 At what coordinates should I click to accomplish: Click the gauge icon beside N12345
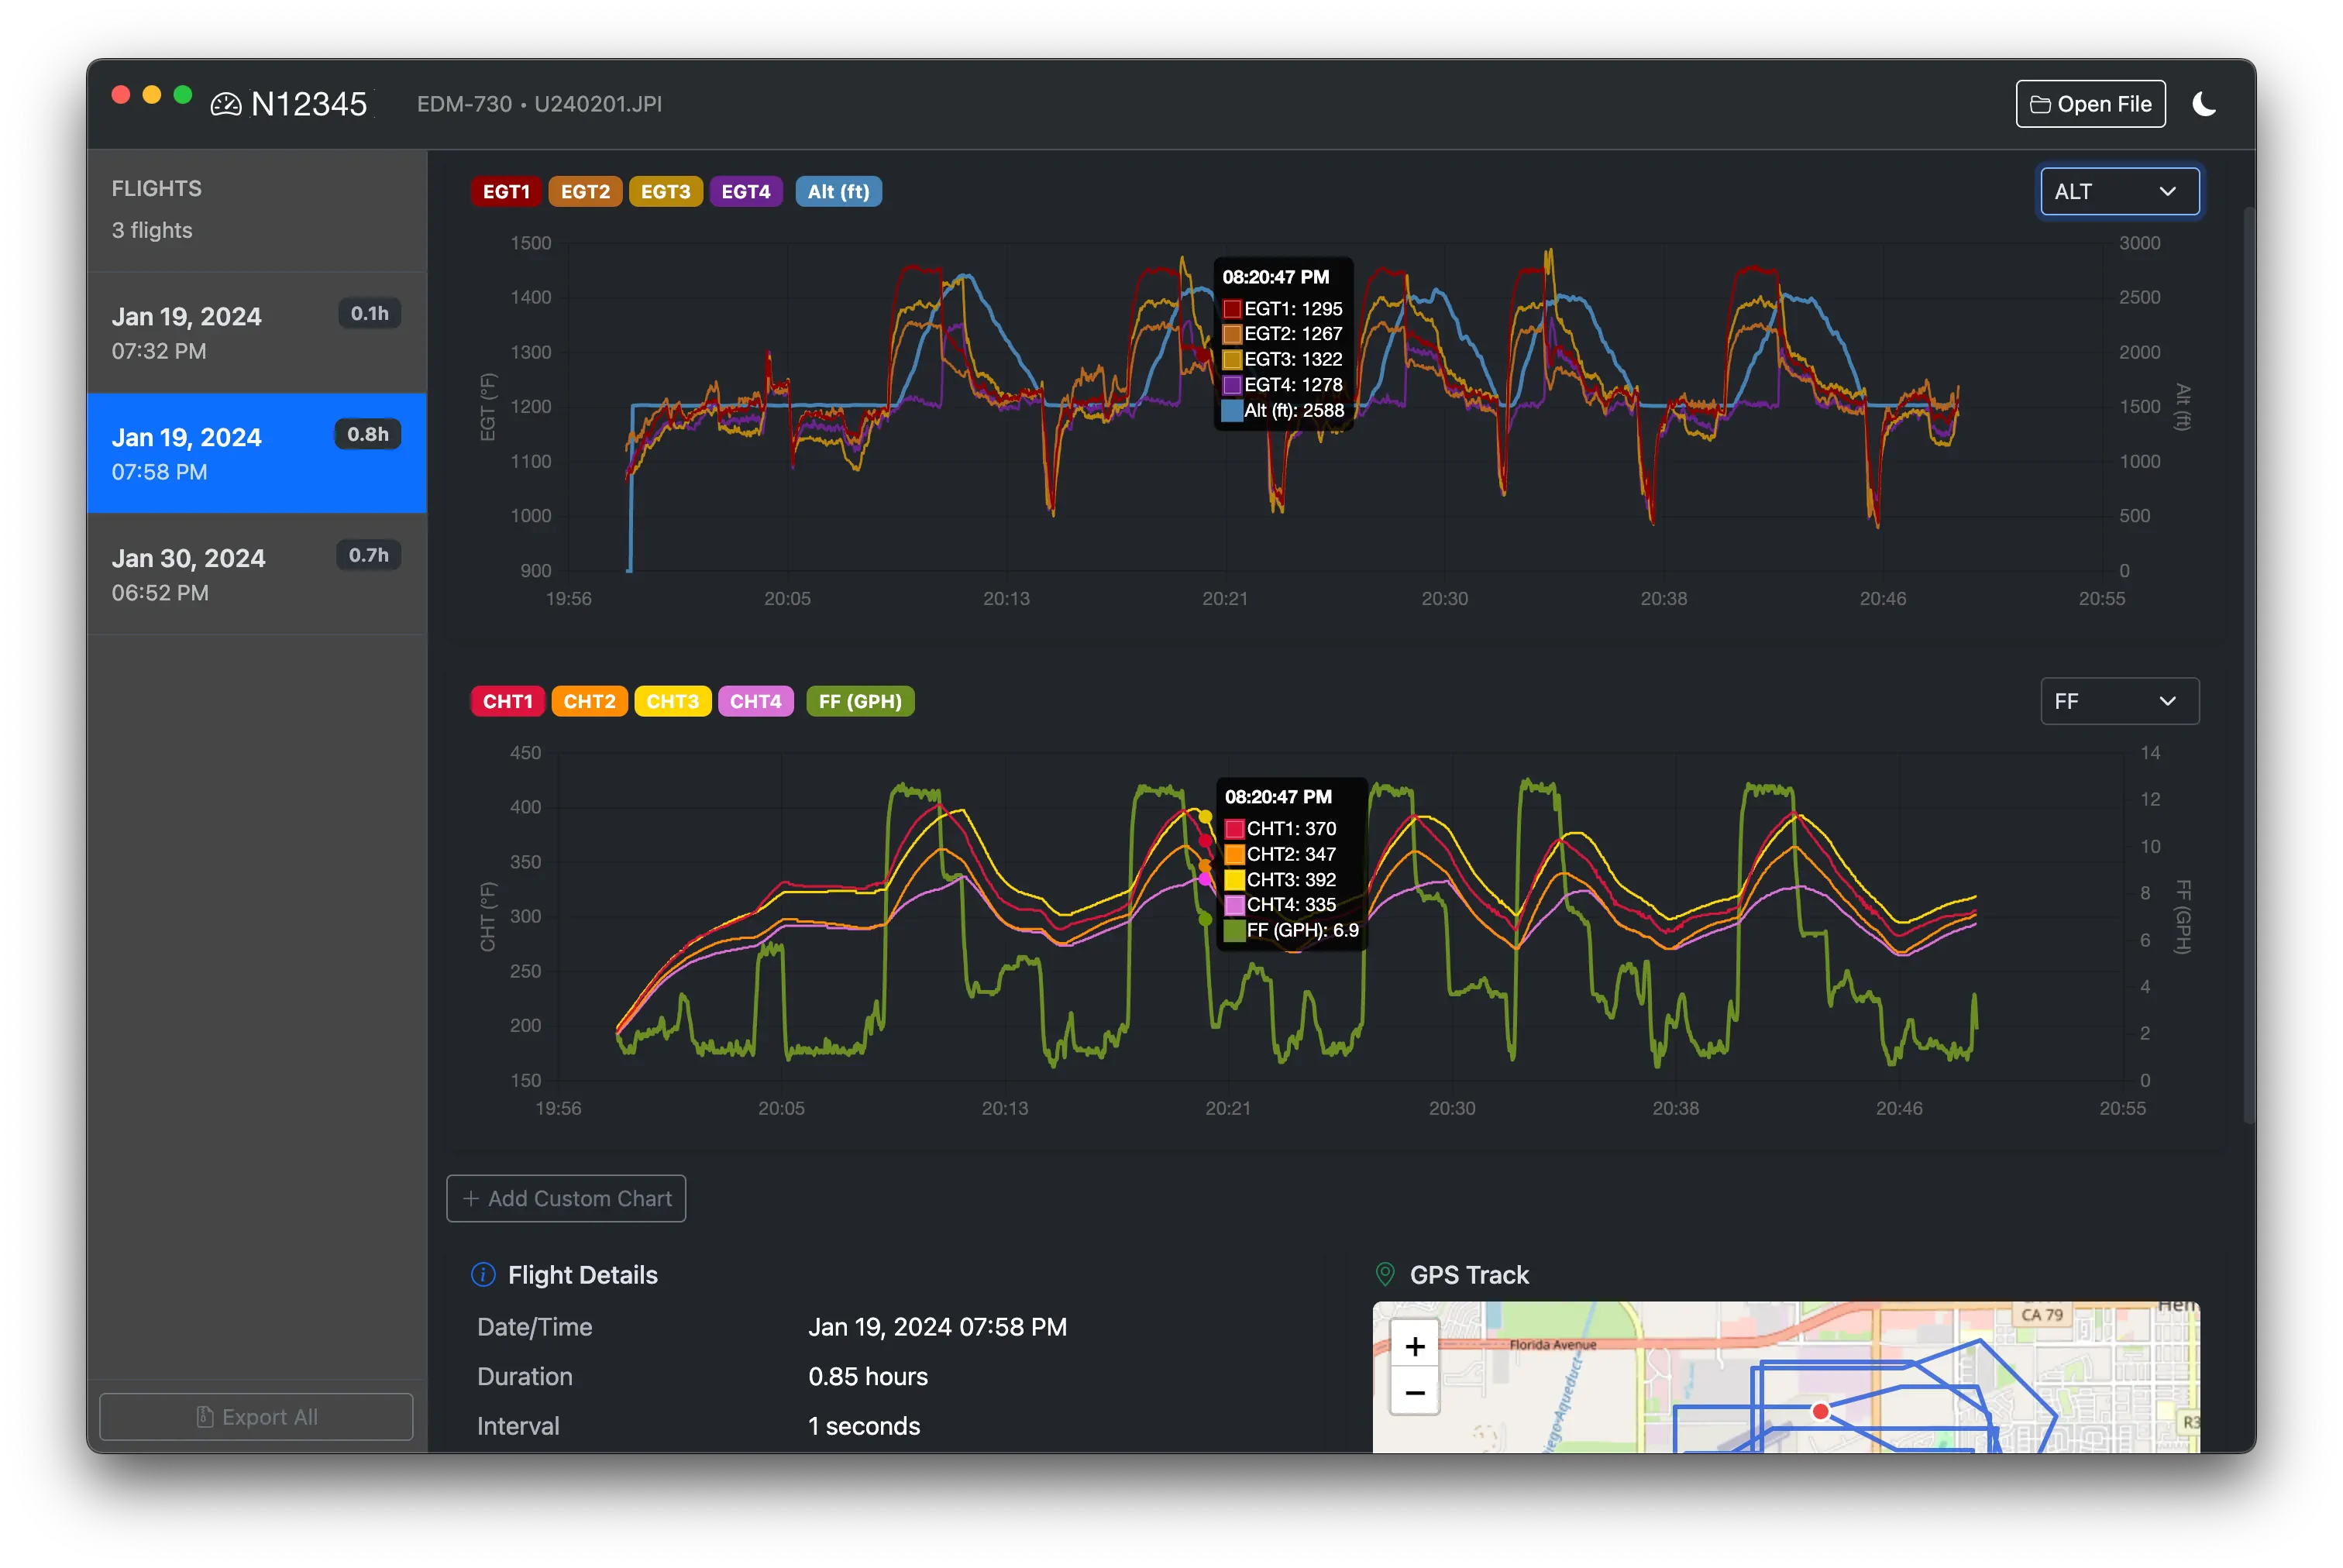pos(226,104)
